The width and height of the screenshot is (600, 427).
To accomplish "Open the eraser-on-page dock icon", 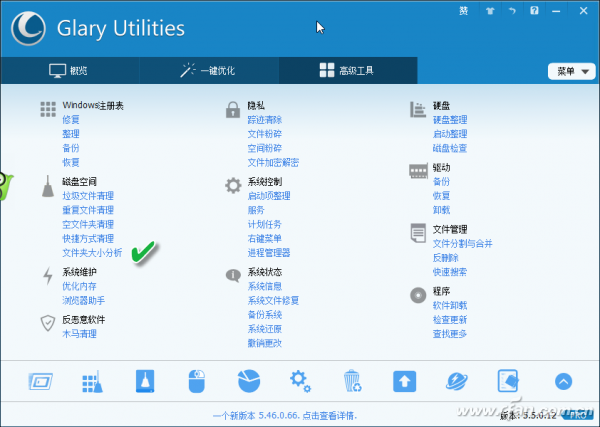I will [x=508, y=381].
